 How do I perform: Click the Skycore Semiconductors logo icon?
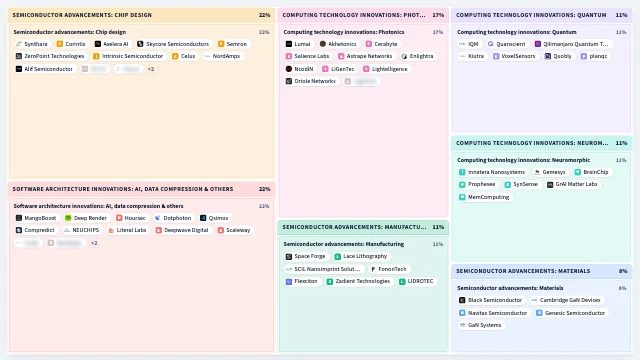[x=140, y=44]
